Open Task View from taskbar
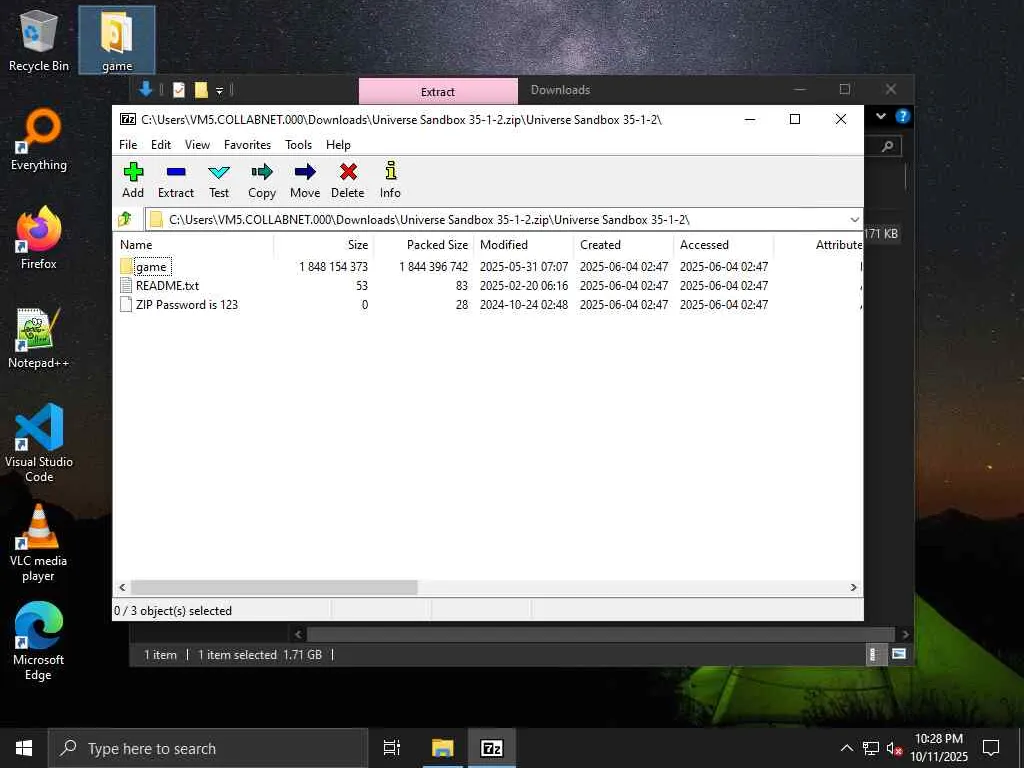This screenshot has width=1024, height=768. [x=392, y=748]
